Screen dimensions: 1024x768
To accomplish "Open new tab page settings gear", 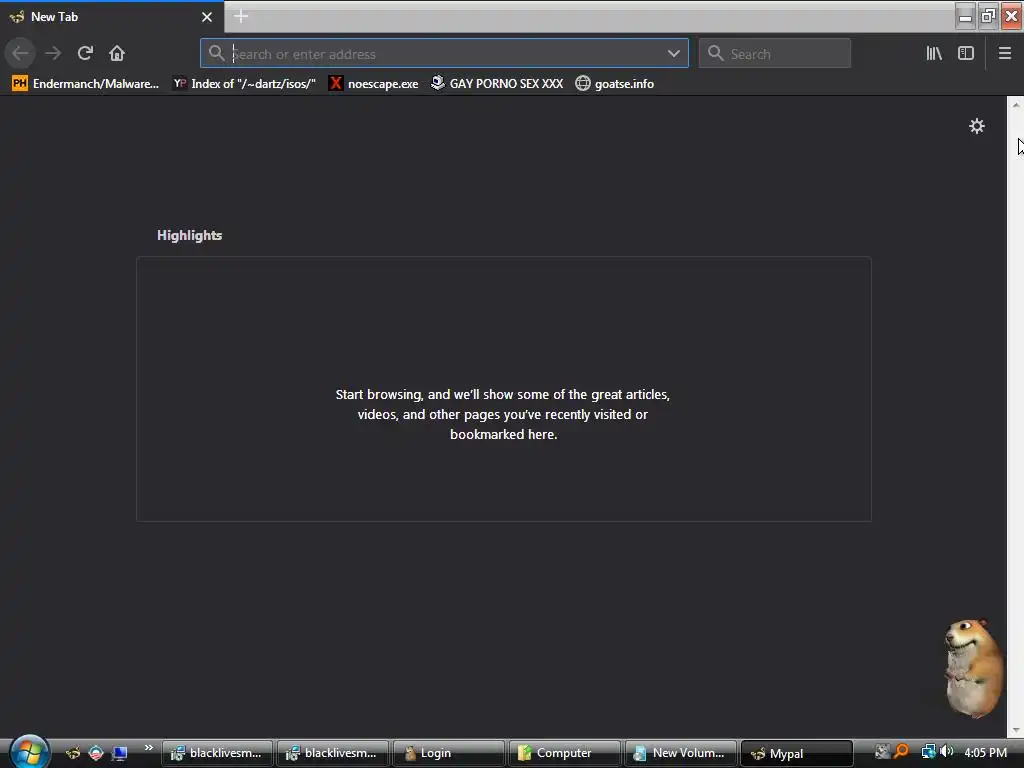I will coord(976,126).
